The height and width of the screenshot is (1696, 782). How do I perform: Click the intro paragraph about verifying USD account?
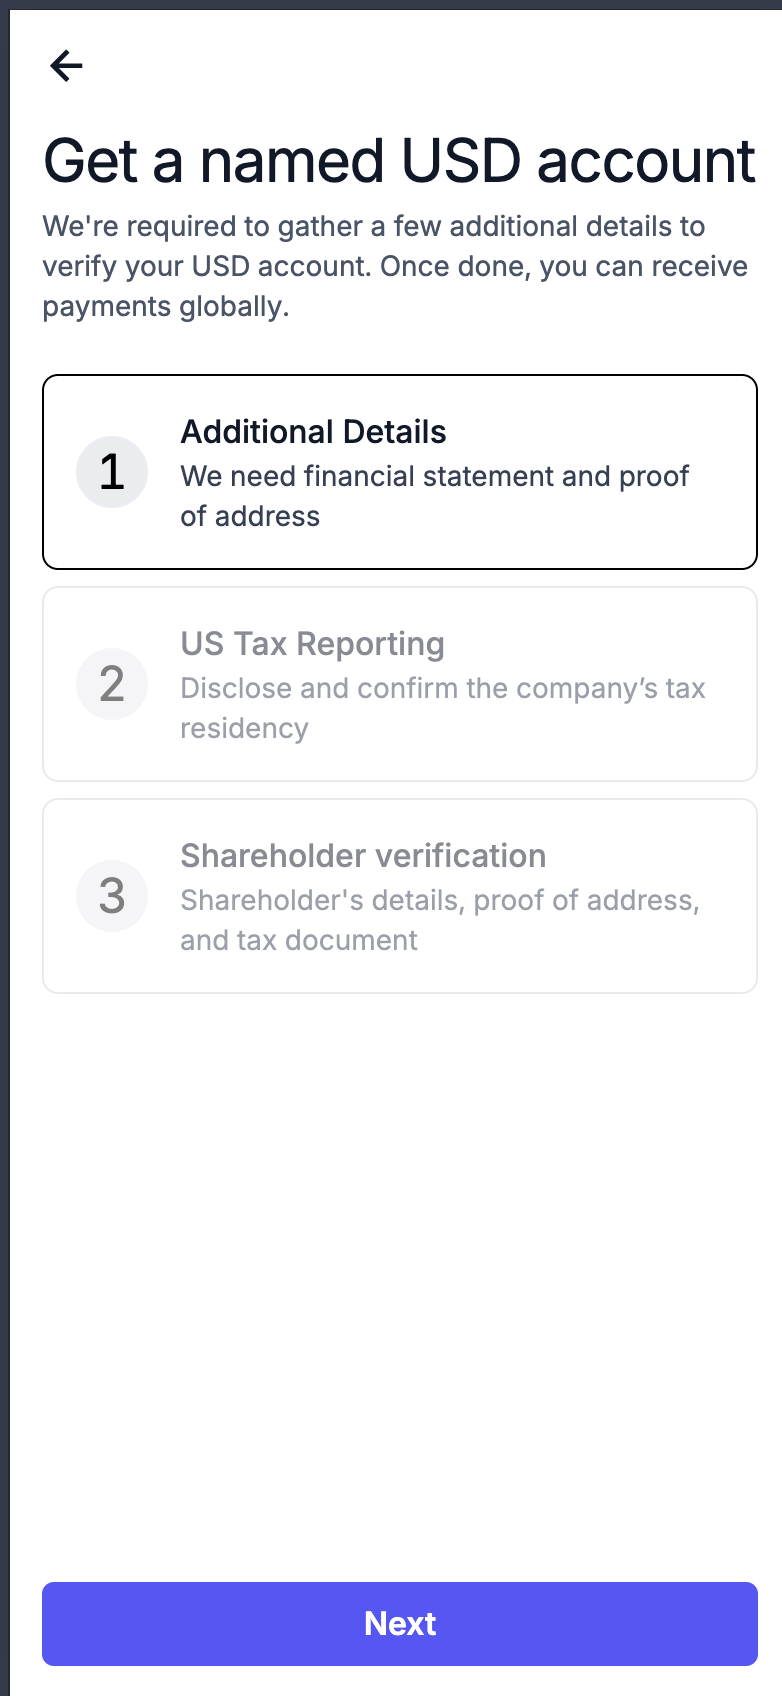pos(395,266)
